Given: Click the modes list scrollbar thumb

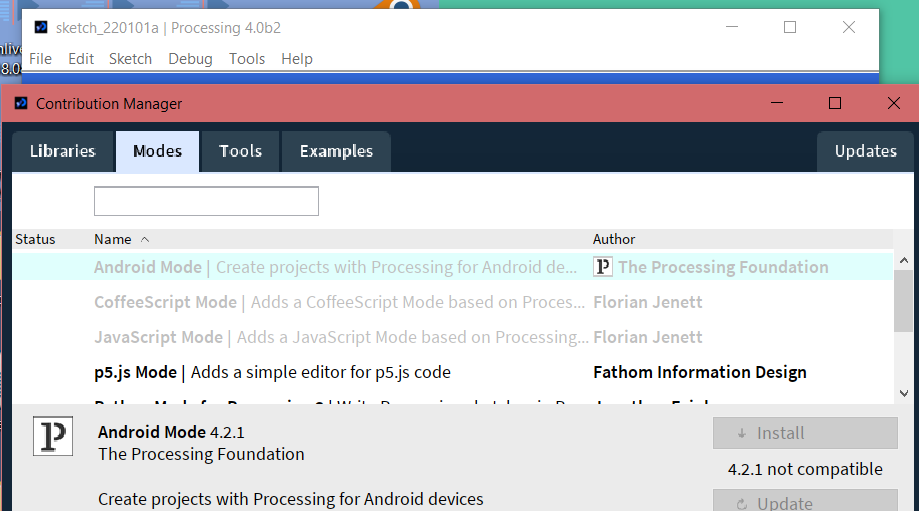Looking at the screenshot, I should point(904,301).
